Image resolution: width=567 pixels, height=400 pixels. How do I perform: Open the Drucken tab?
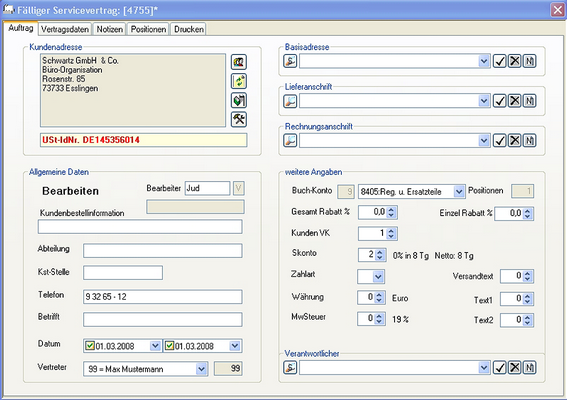189,29
